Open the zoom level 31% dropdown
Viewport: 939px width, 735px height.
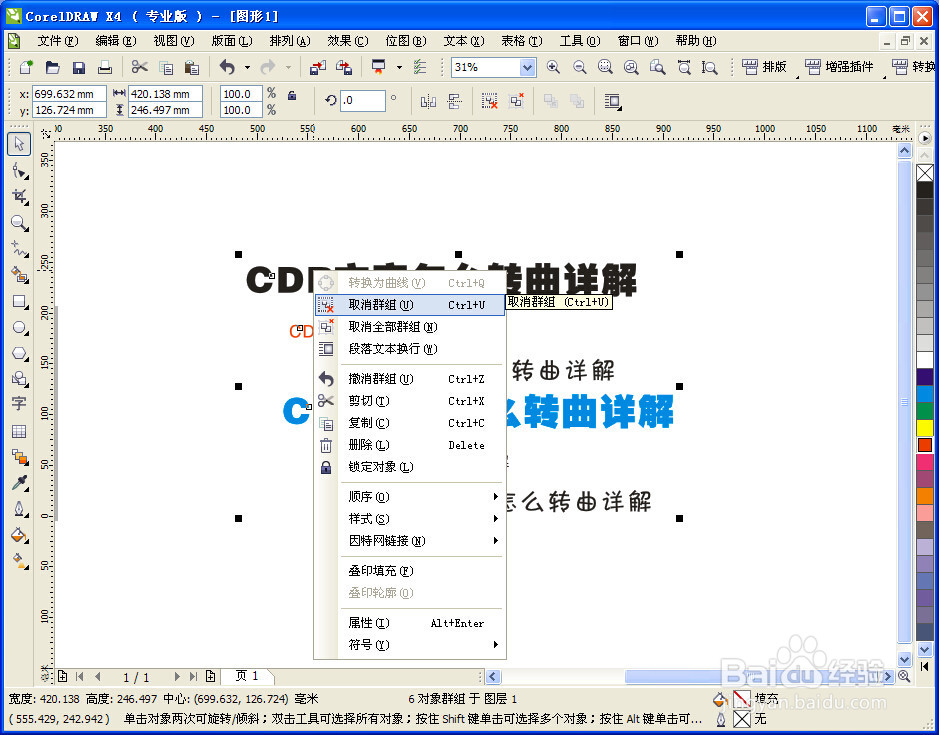coord(527,67)
